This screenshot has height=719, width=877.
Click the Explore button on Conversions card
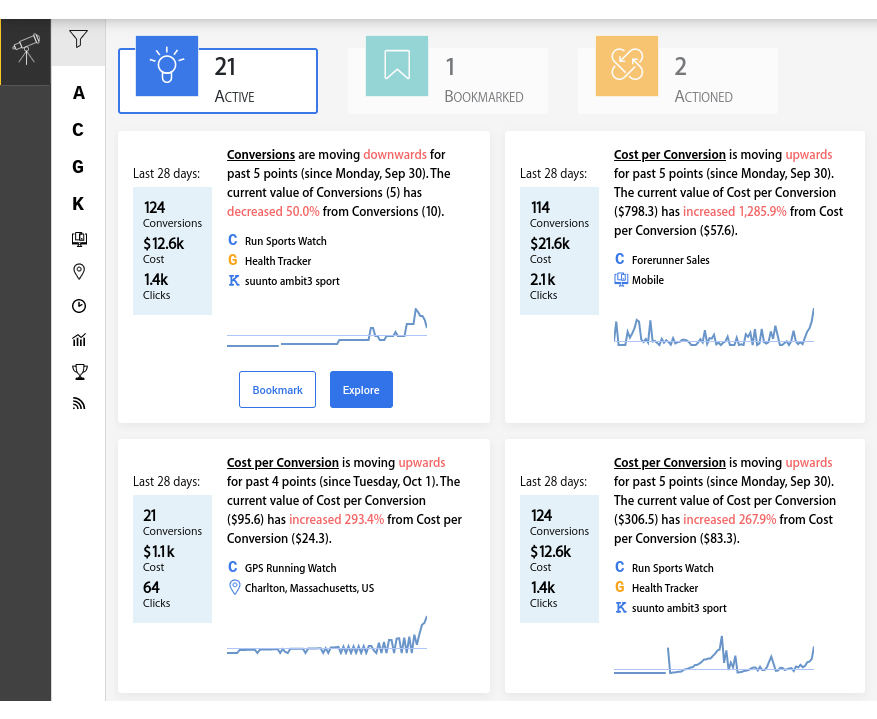click(361, 390)
